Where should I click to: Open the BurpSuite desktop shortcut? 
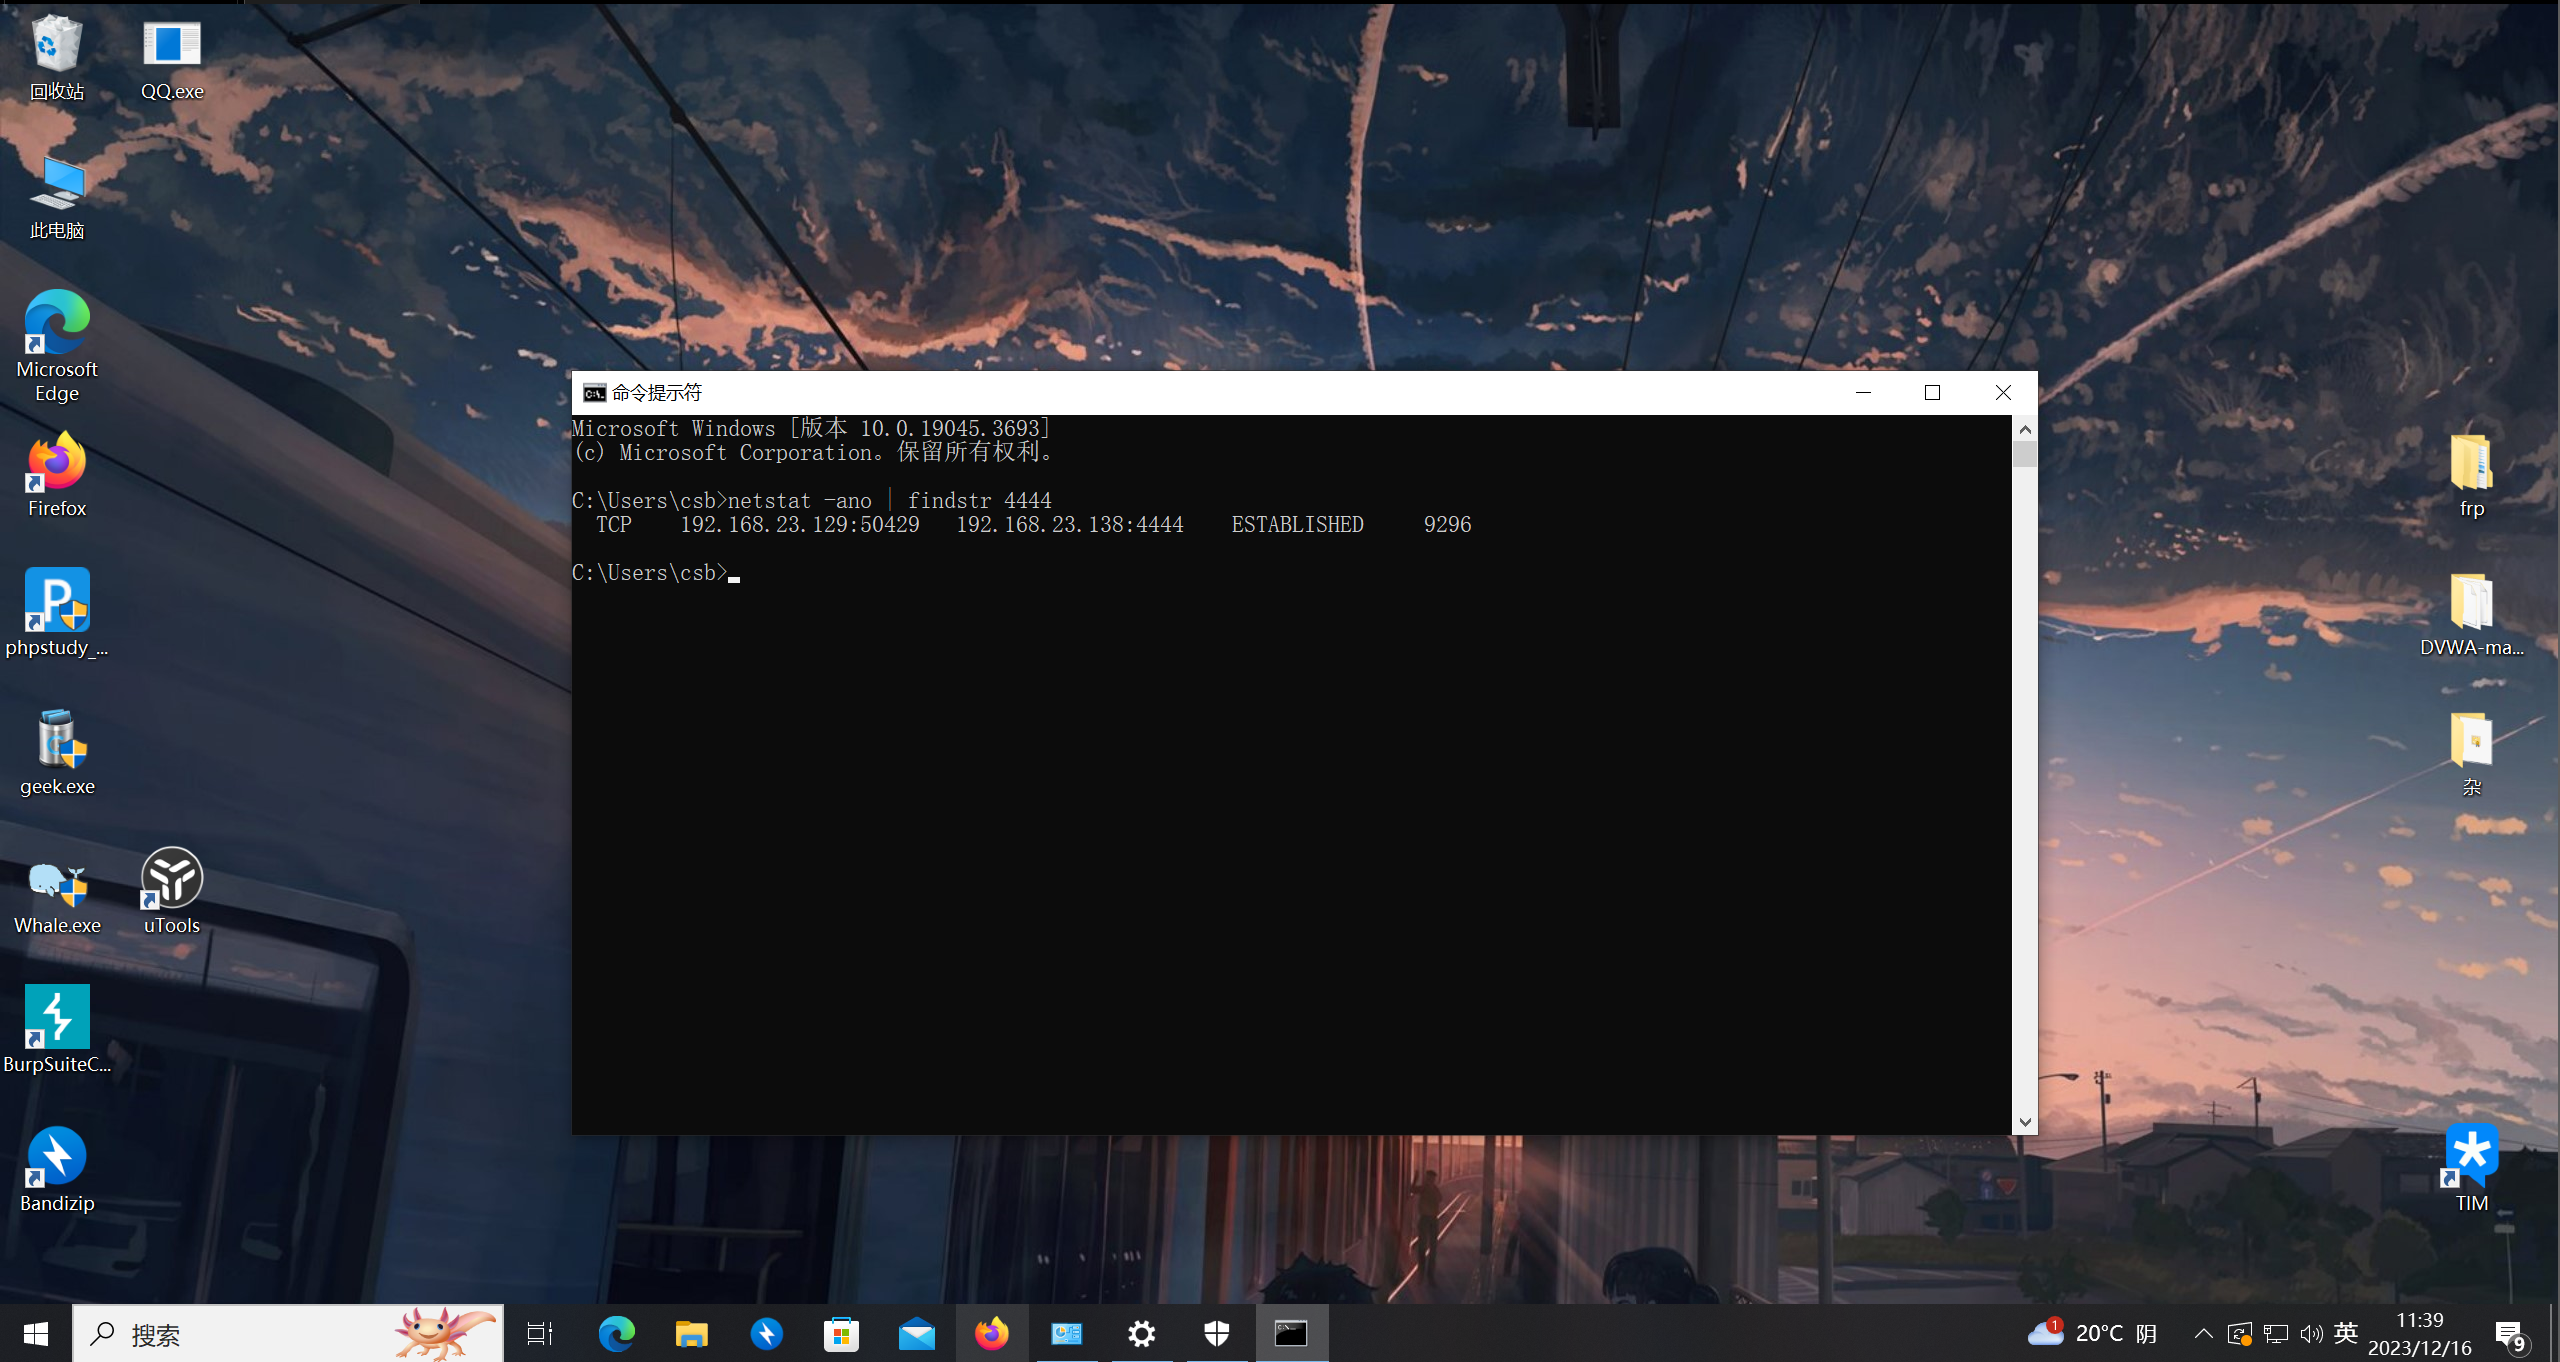(57, 1029)
